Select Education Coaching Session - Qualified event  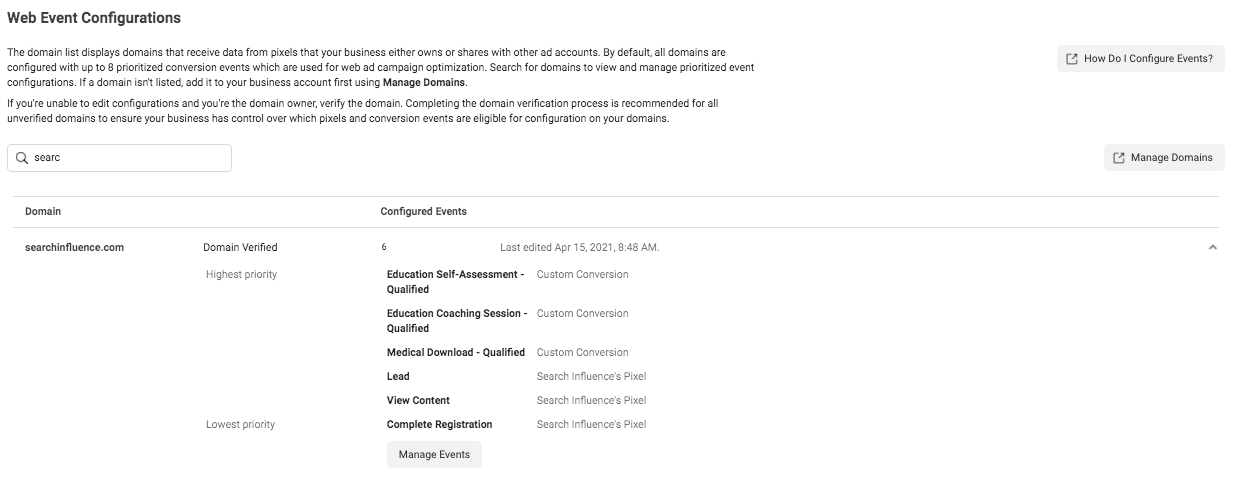[456, 320]
